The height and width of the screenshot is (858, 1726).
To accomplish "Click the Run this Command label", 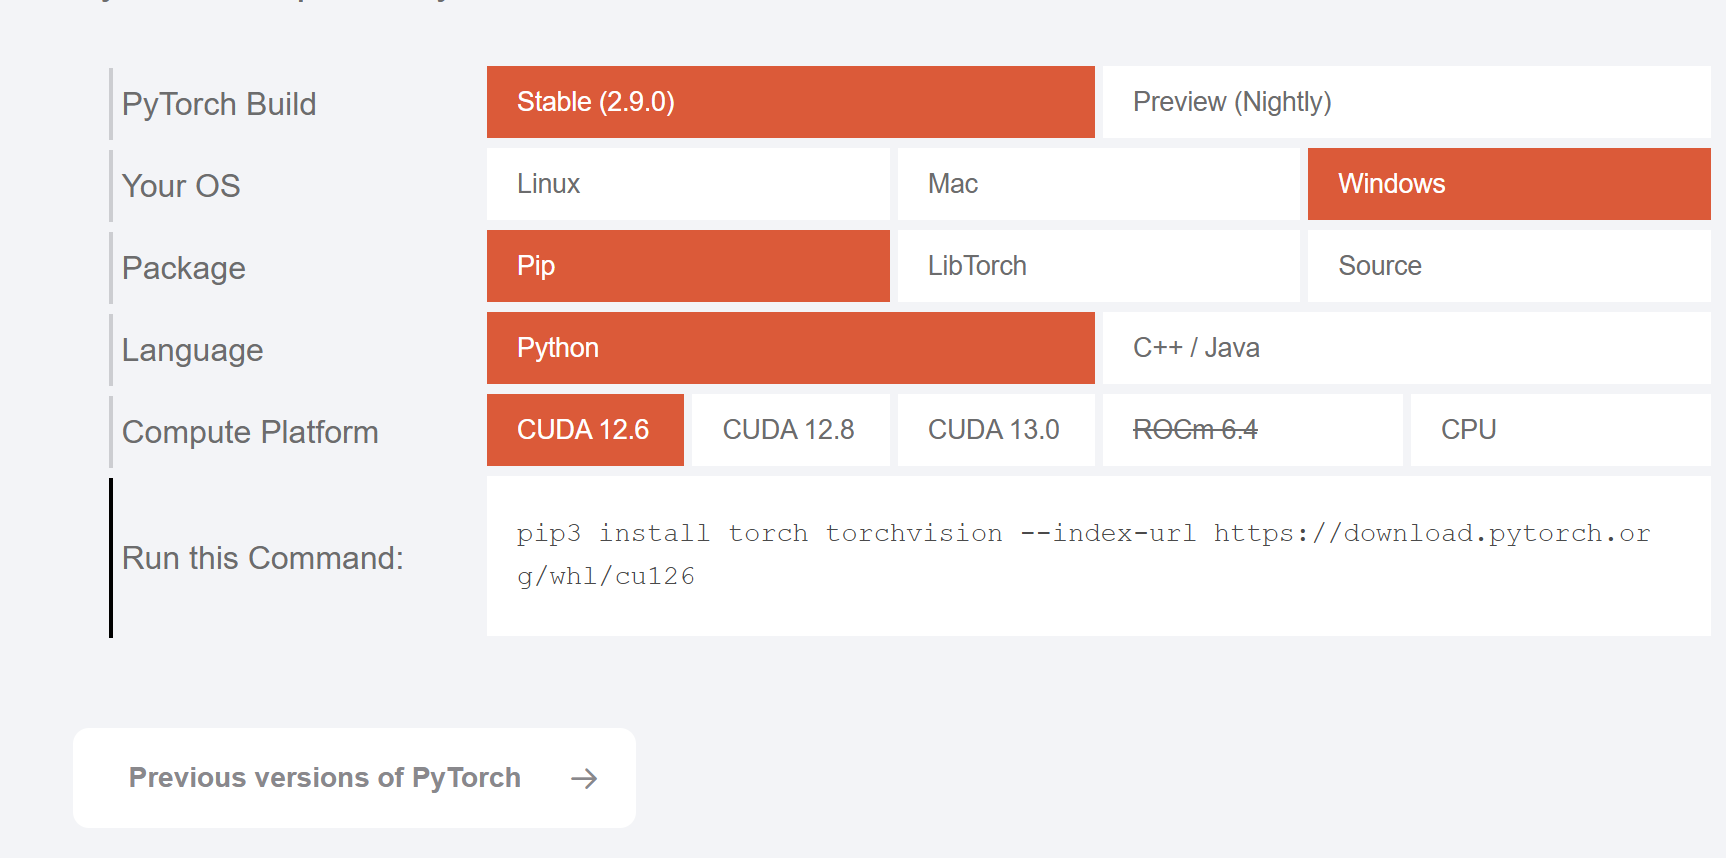I will [263, 558].
